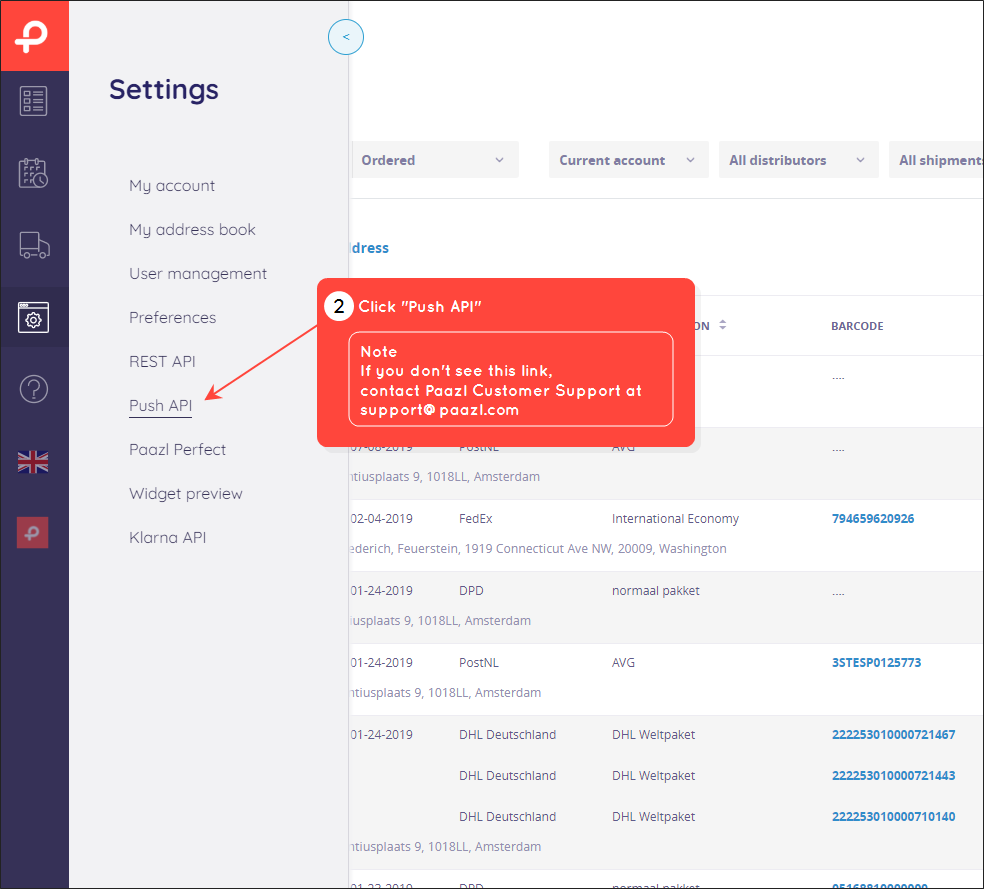984x889 pixels.
Task: Open barcode 3STESP0125773
Action: 877,663
